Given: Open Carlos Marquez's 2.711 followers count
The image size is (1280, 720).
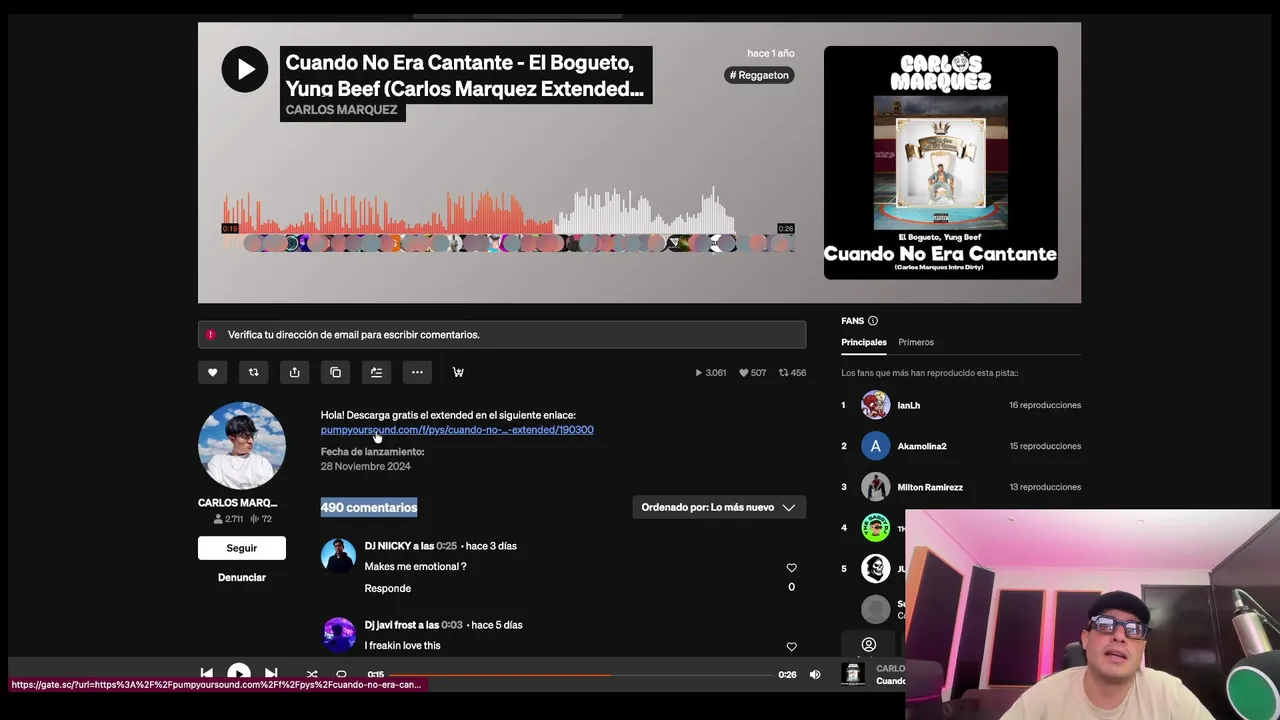Looking at the screenshot, I should pyautogui.click(x=229, y=519).
